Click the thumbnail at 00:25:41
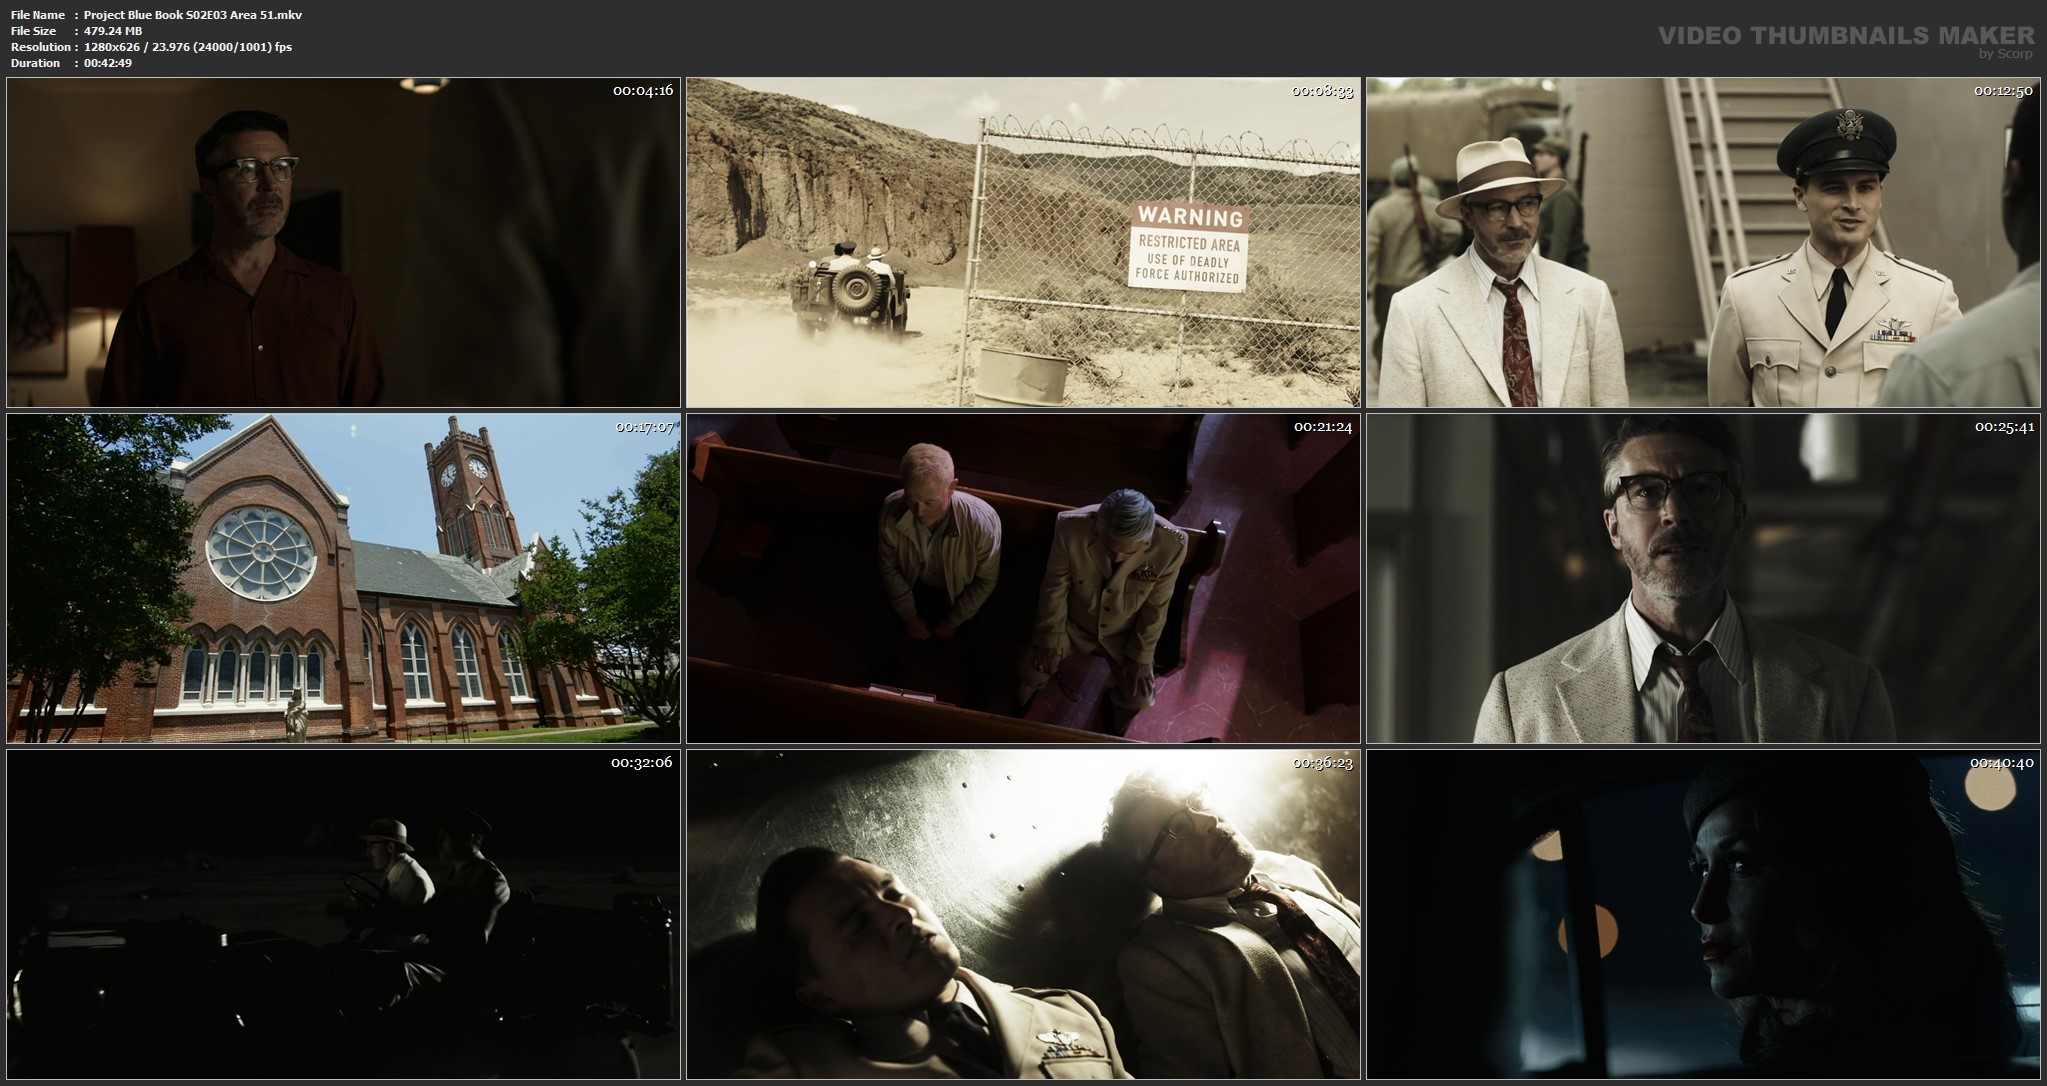The width and height of the screenshot is (2047, 1086). pos(1703,579)
